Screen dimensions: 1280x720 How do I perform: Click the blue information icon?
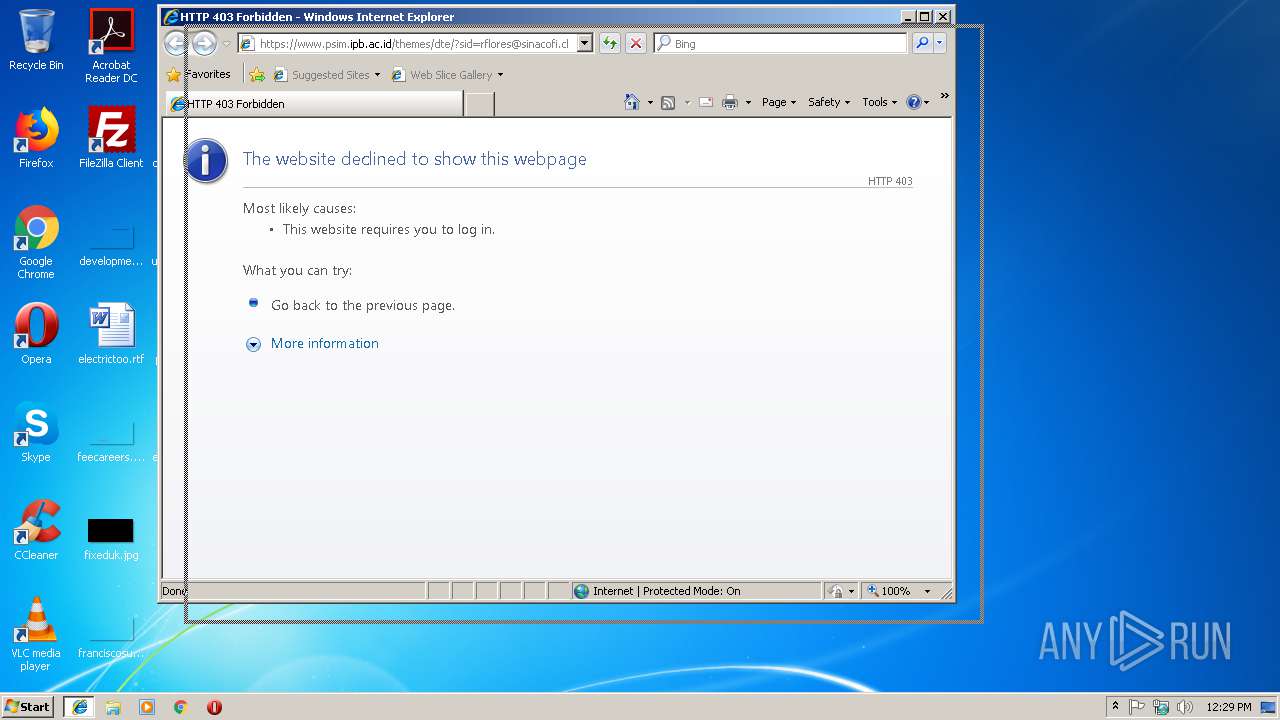tap(207, 161)
